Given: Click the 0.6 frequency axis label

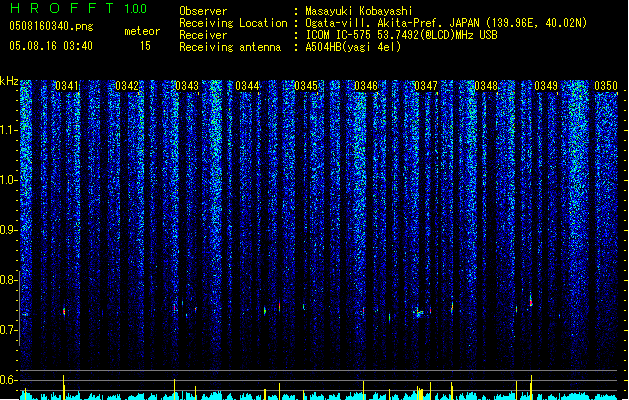Looking at the screenshot, I should 8,380.
